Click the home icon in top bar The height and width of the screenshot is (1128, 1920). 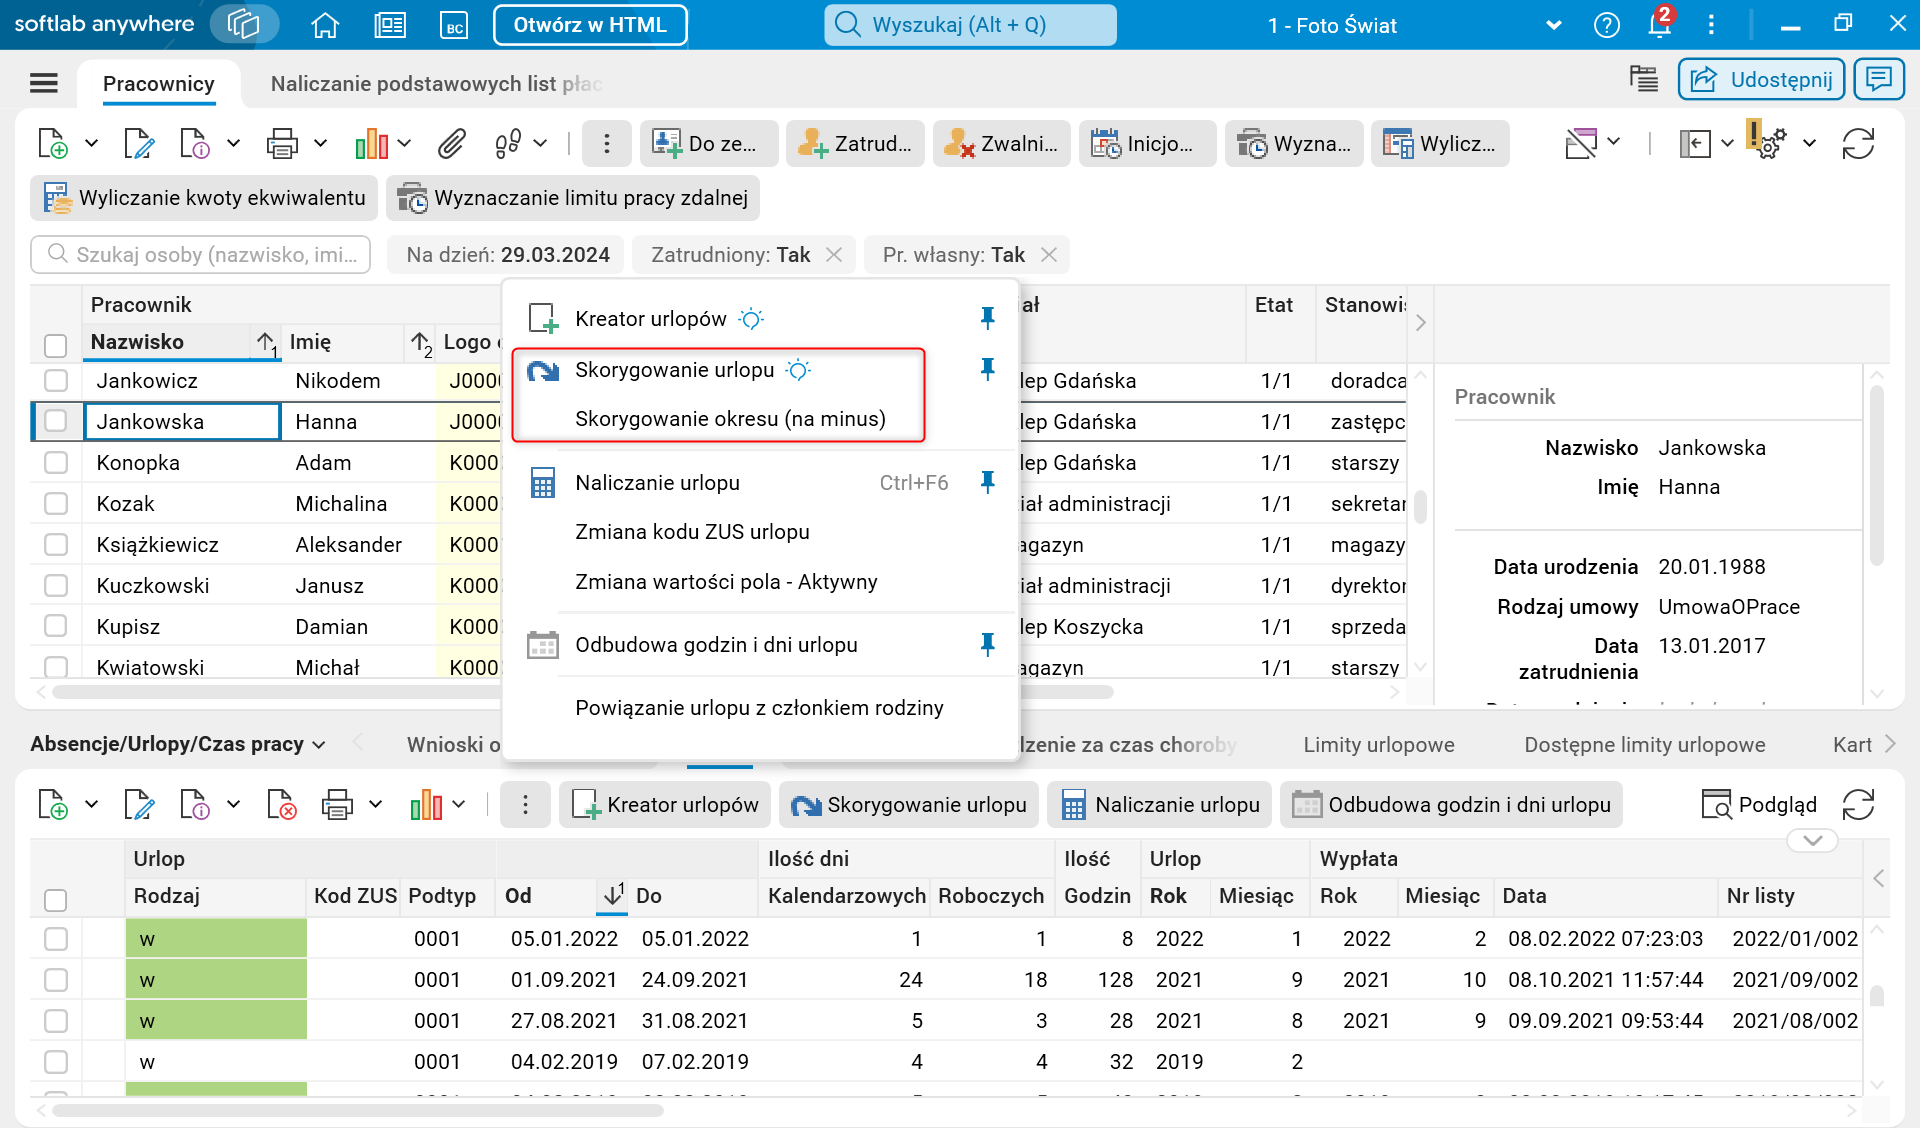tap(325, 25)
